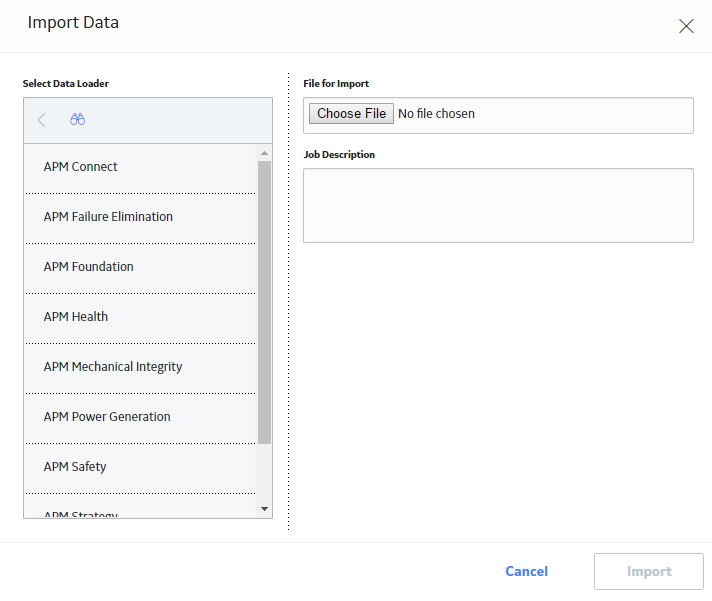
Task: Click the Cancel link
Action: tap(526, 571)
